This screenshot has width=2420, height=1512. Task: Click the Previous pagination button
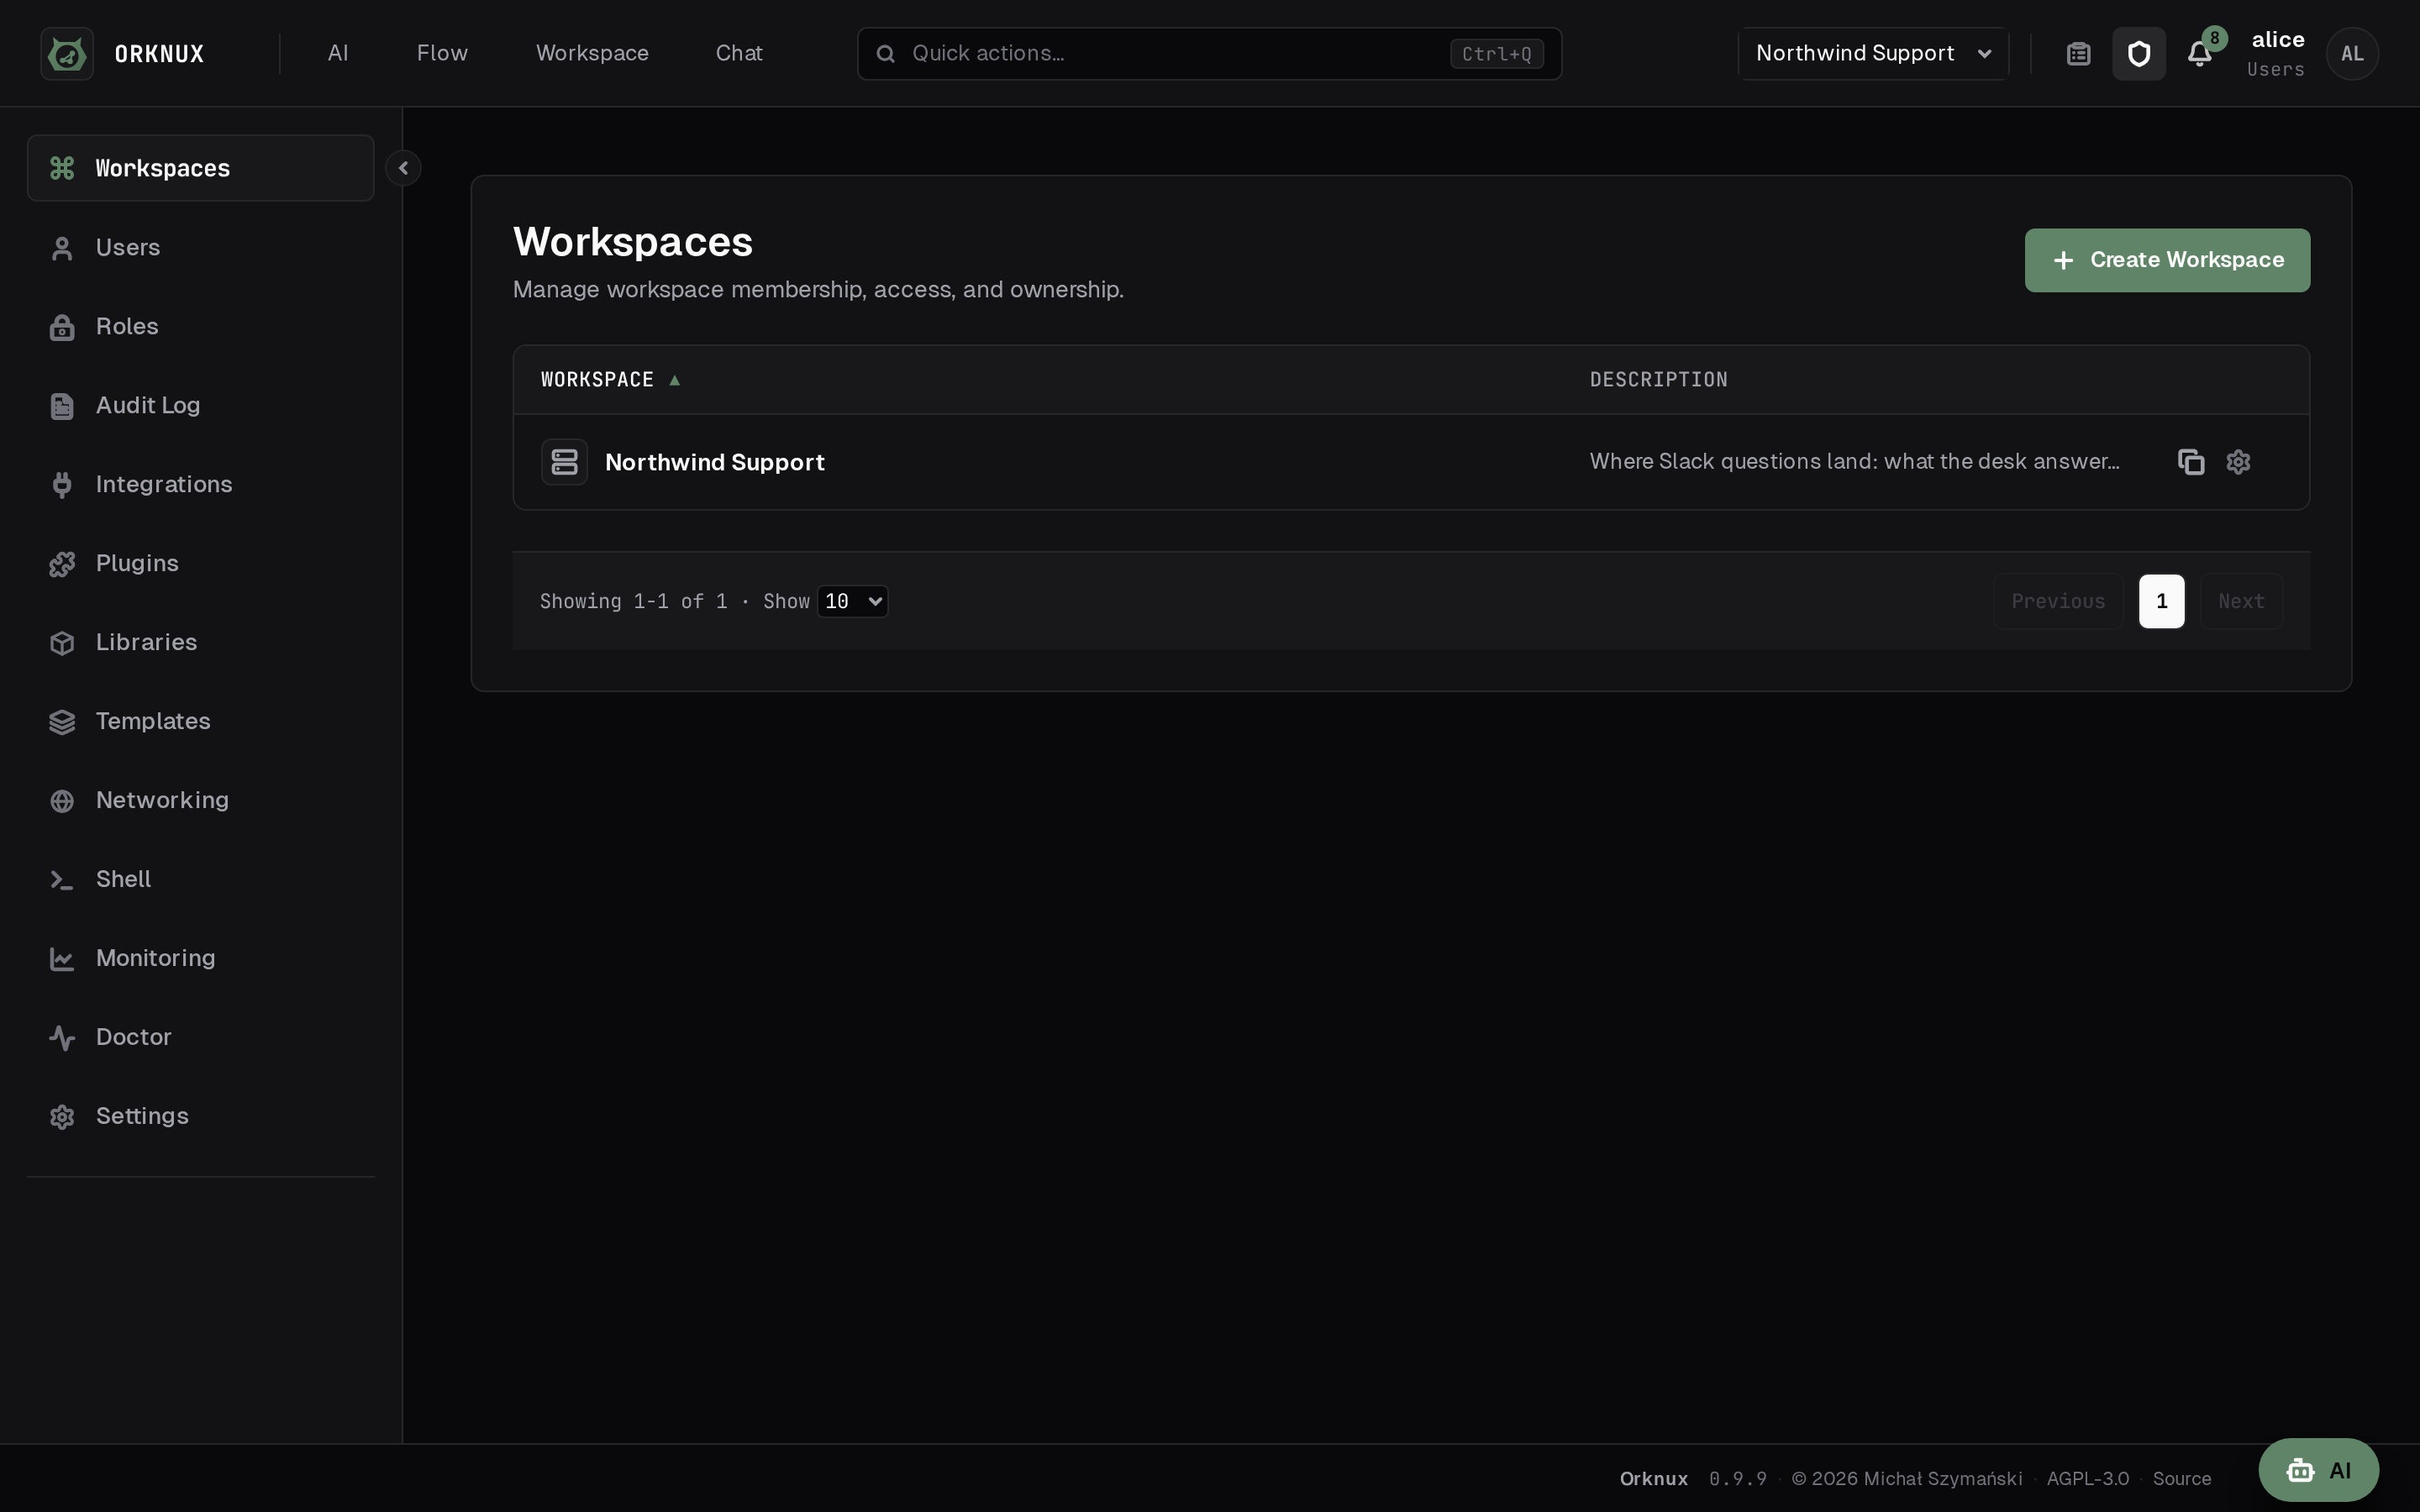[2058, 601]
